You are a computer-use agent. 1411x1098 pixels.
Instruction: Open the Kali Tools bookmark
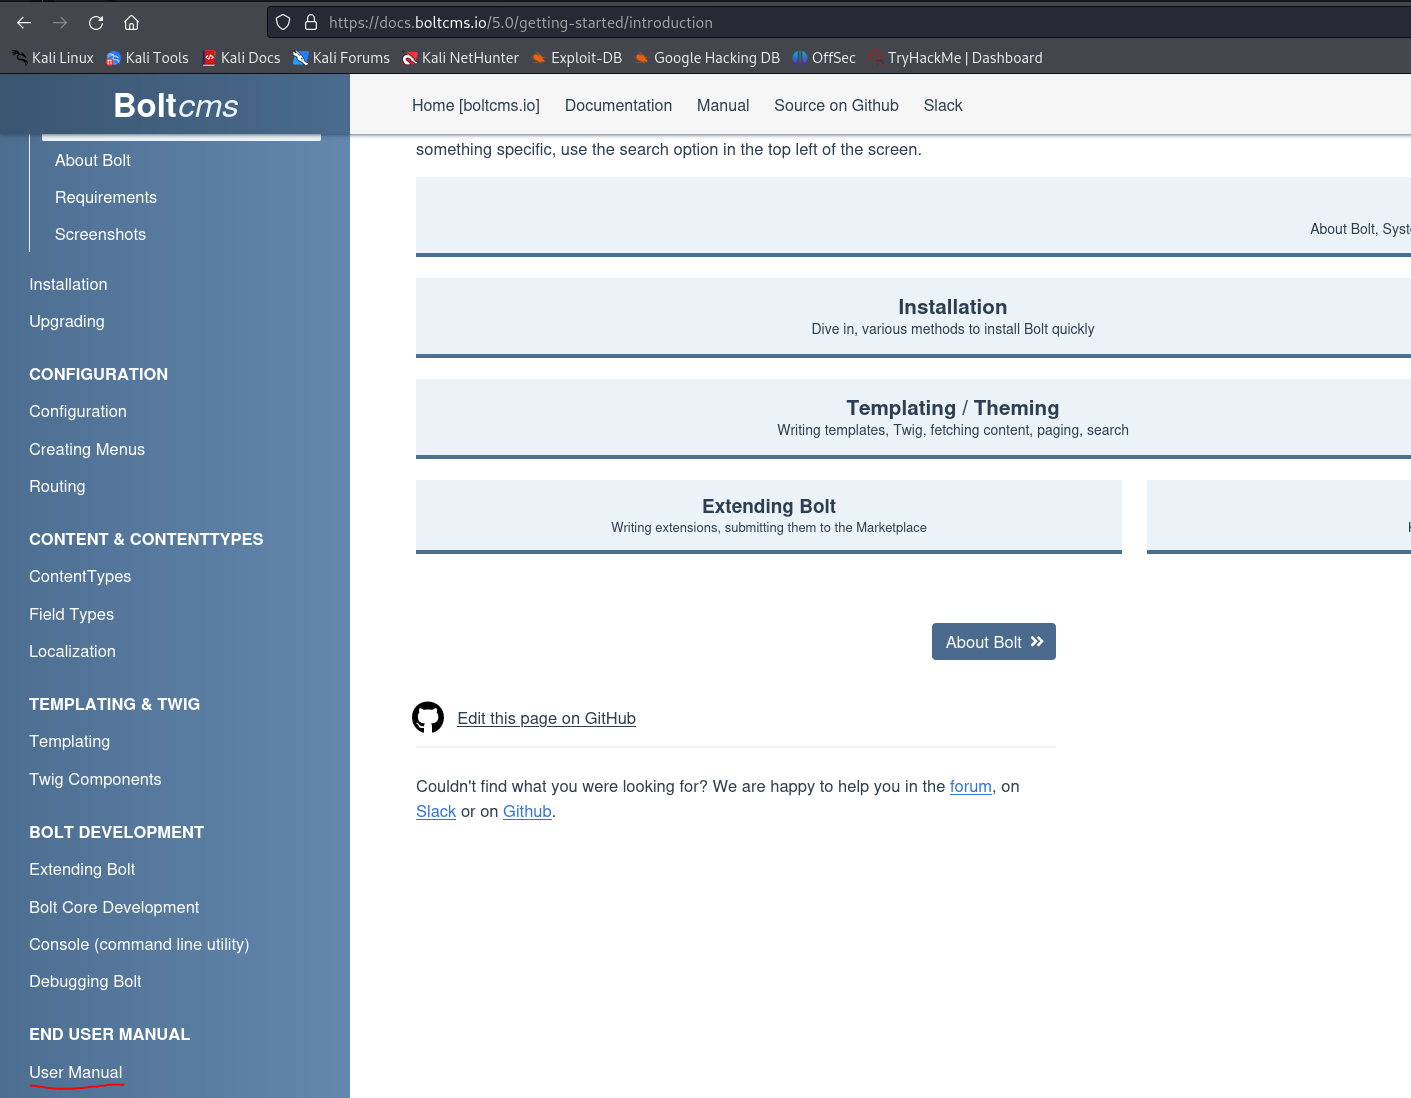tap(147, 58)
